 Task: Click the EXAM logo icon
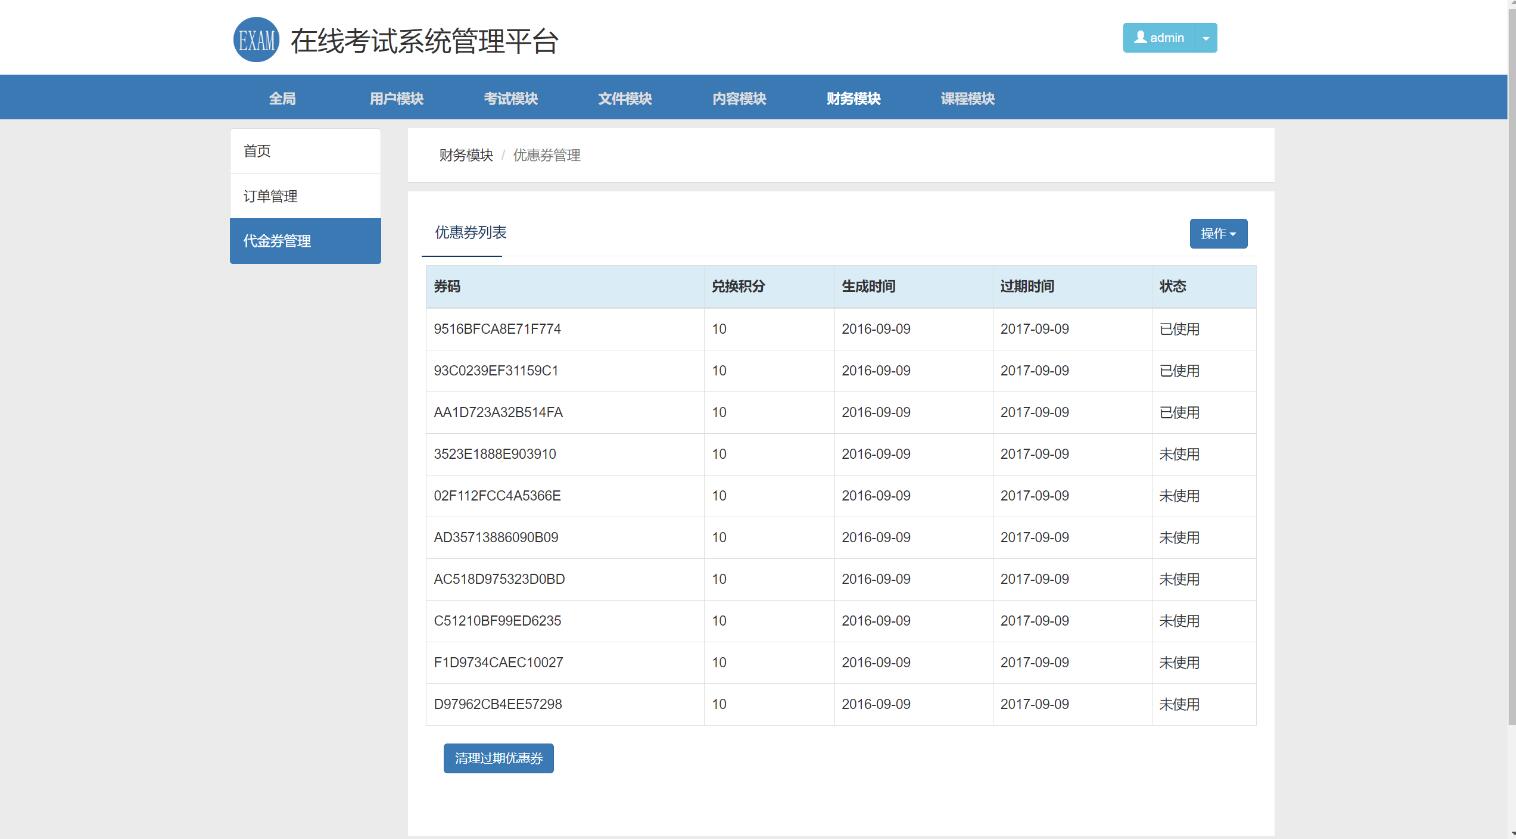[x=256, y=40]
